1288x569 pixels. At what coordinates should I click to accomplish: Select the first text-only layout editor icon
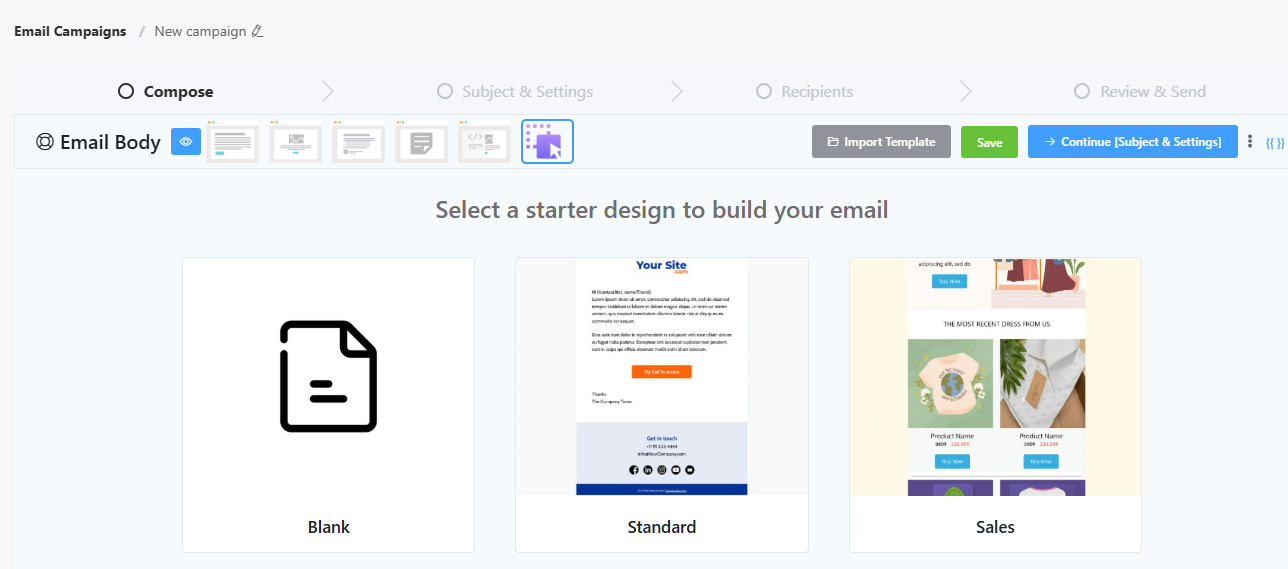(233, 142)
